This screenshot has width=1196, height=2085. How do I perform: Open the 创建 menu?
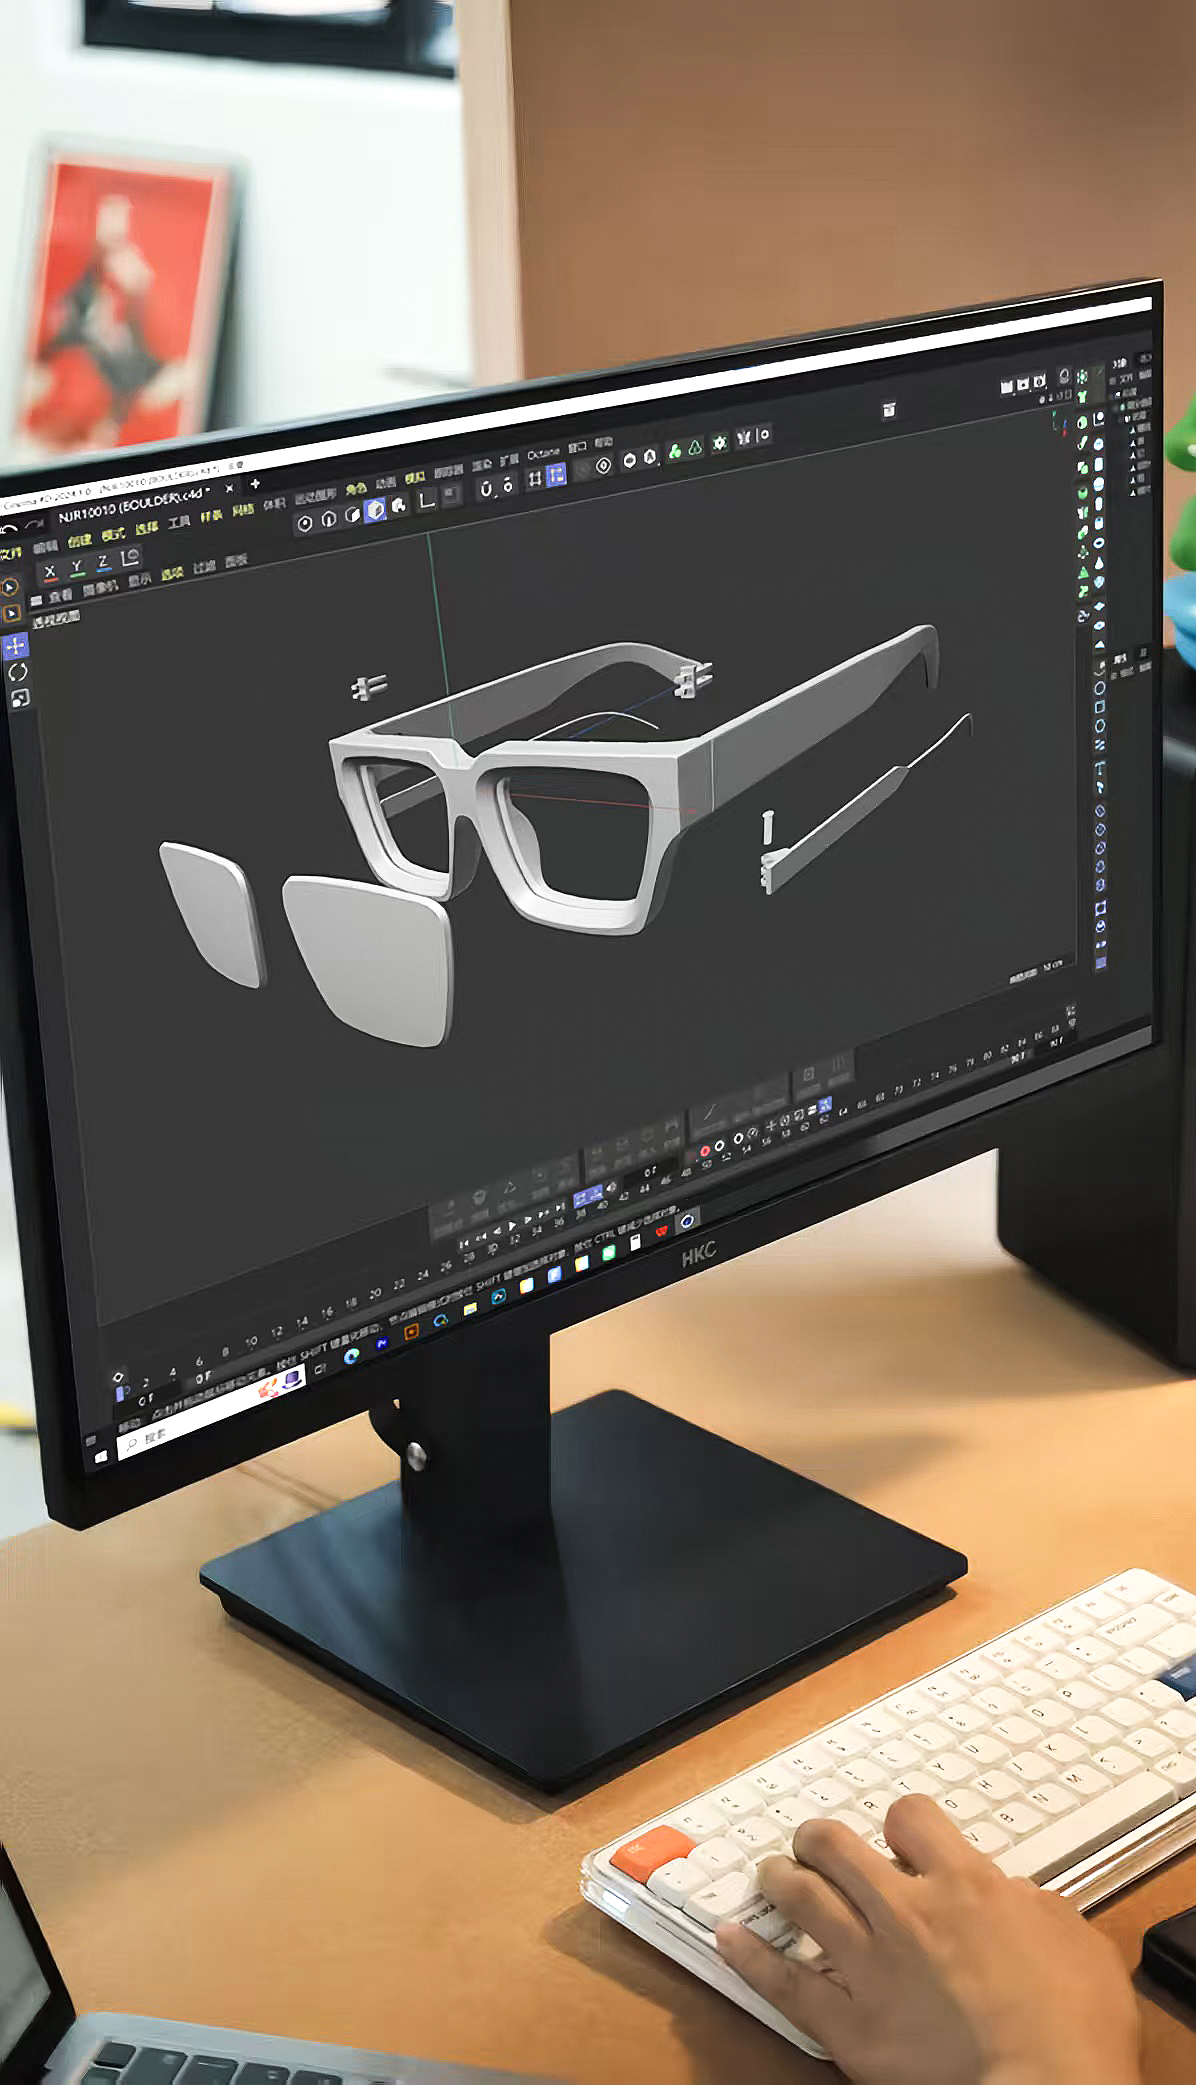[x=80, y=540]
